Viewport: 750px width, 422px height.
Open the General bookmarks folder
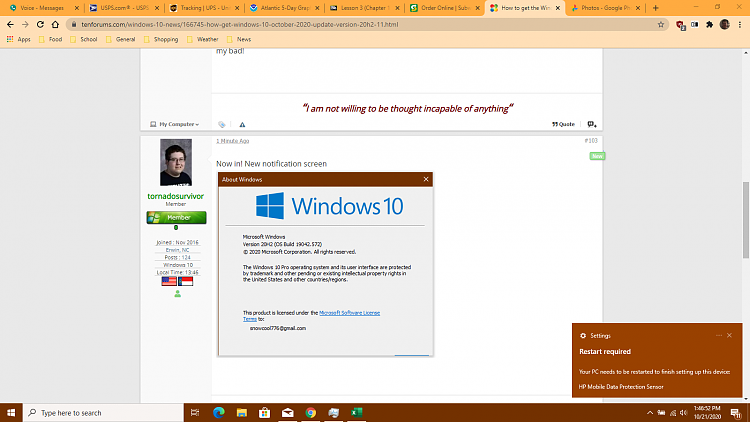pyautogui.click(x=121, y=39)
